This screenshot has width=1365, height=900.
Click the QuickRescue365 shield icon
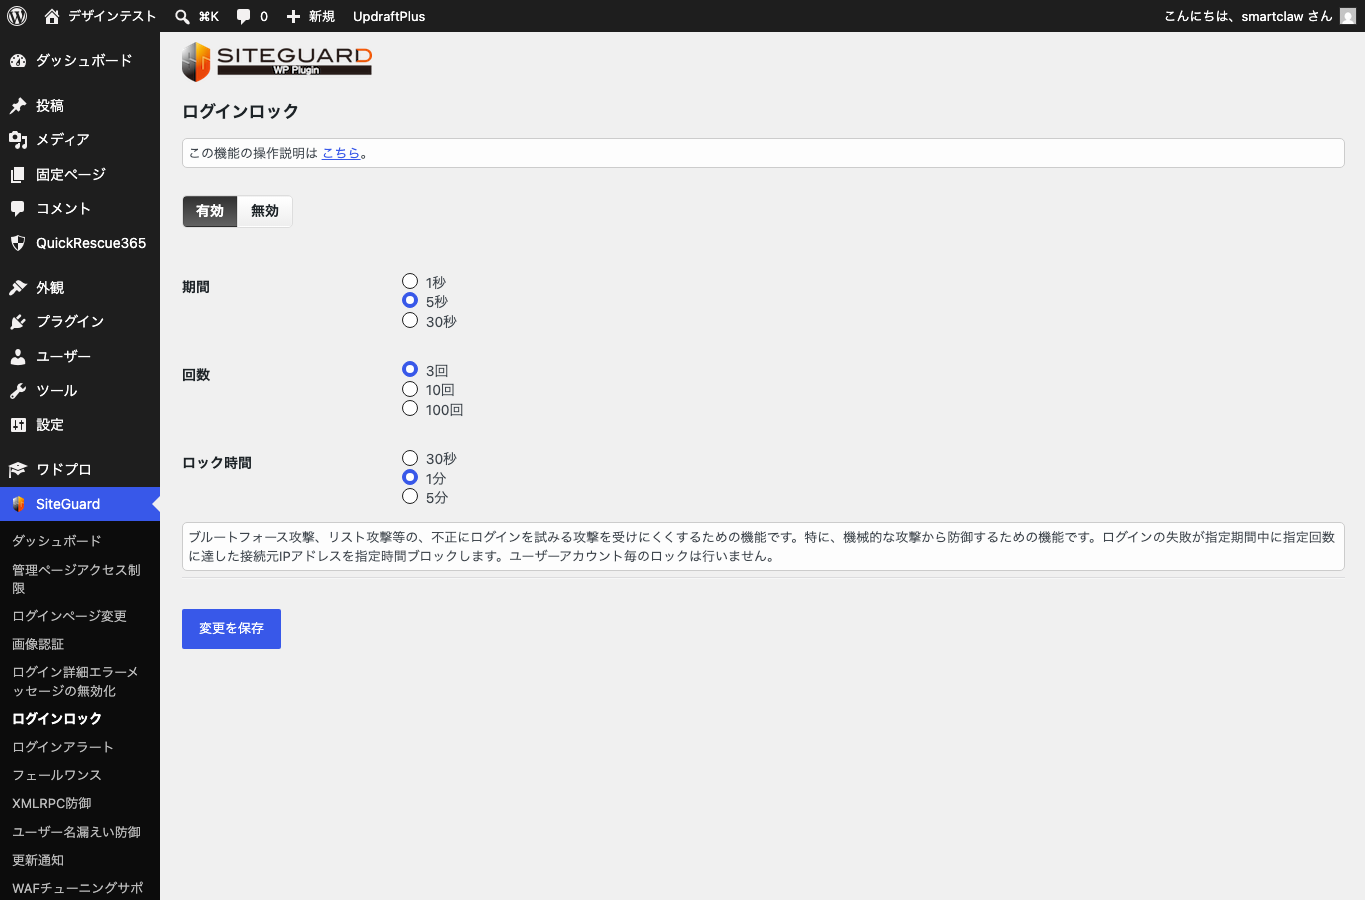[x=18, y=243]
